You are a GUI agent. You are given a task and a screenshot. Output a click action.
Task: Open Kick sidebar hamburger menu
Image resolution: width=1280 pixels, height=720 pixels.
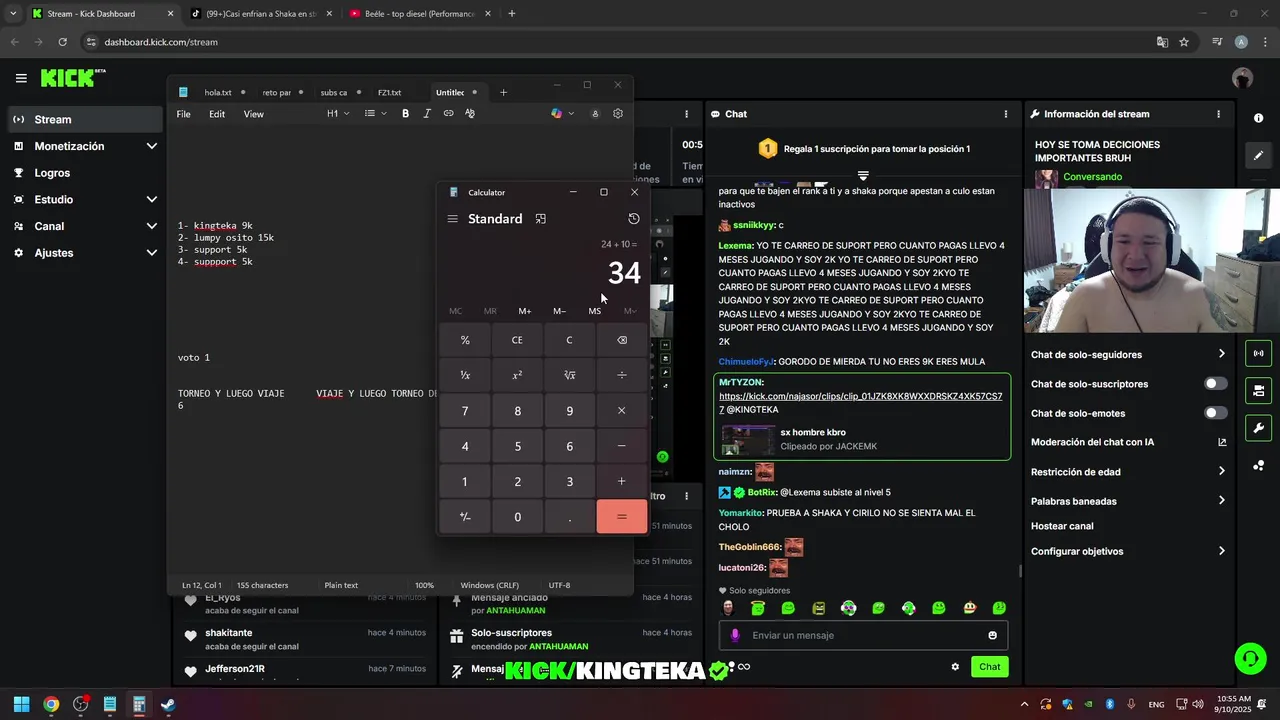pyautogui.click(x=21, y=78)
